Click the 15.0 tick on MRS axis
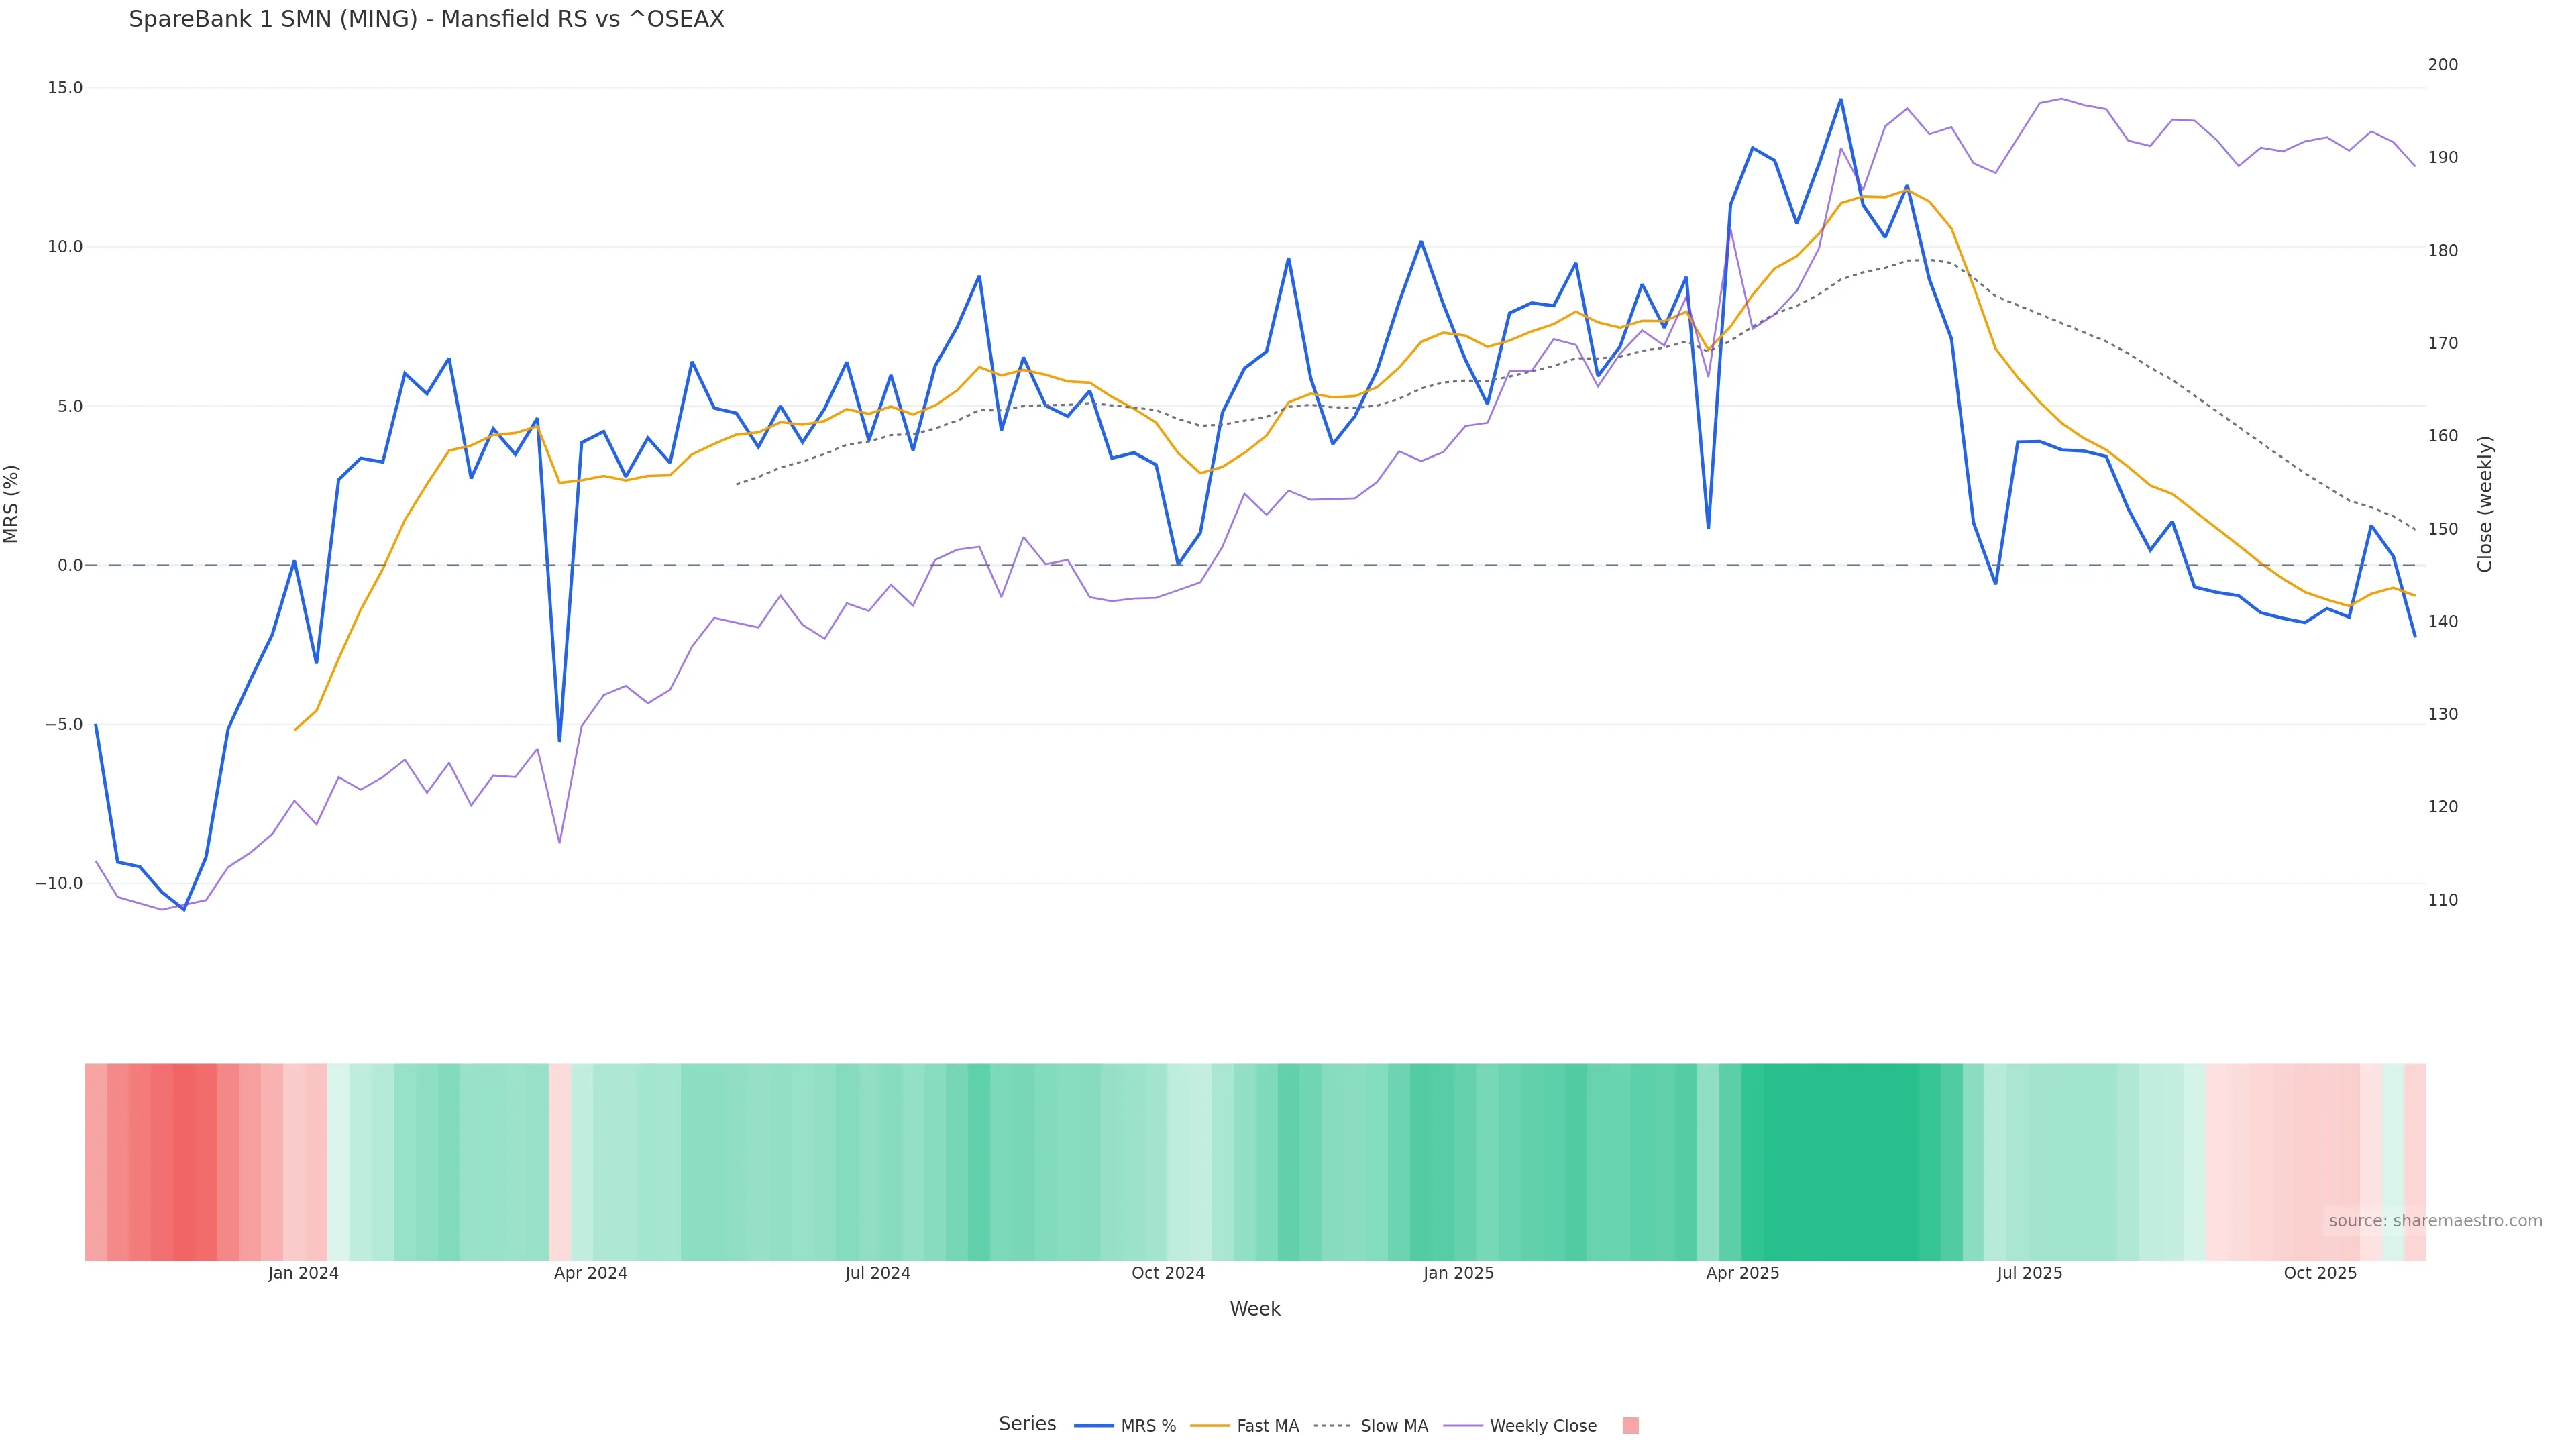Image resolution: width=2576 pixels, height=1449 pixels. coord(65,88)
